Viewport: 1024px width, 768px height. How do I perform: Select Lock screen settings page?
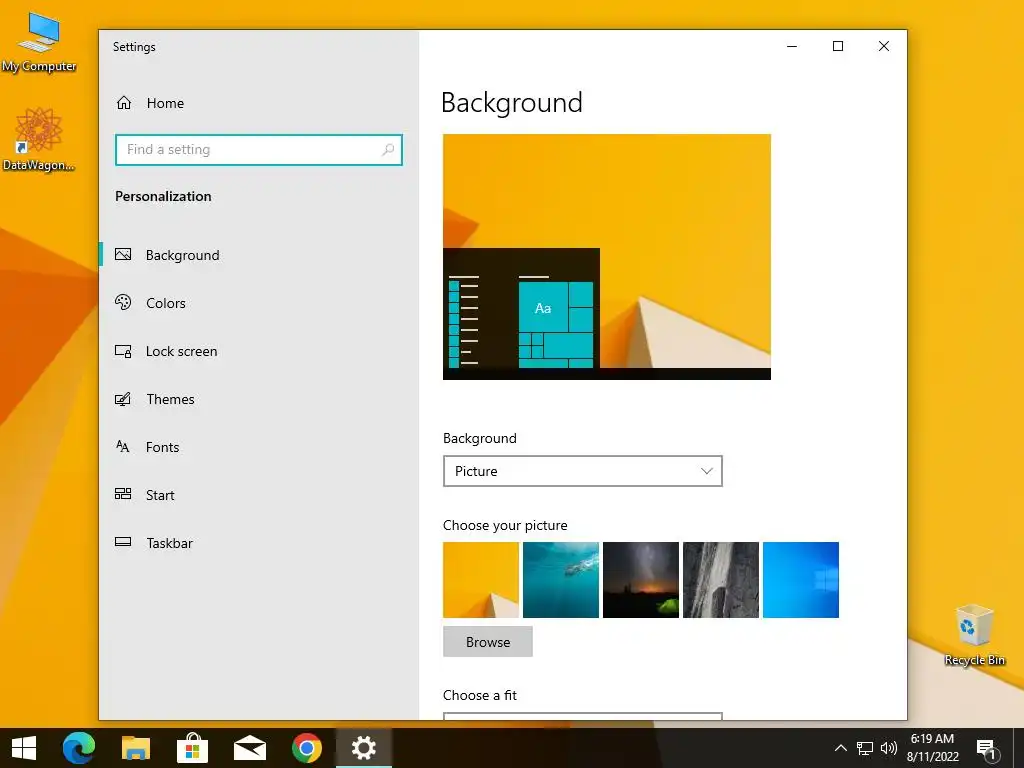[182, 351]
